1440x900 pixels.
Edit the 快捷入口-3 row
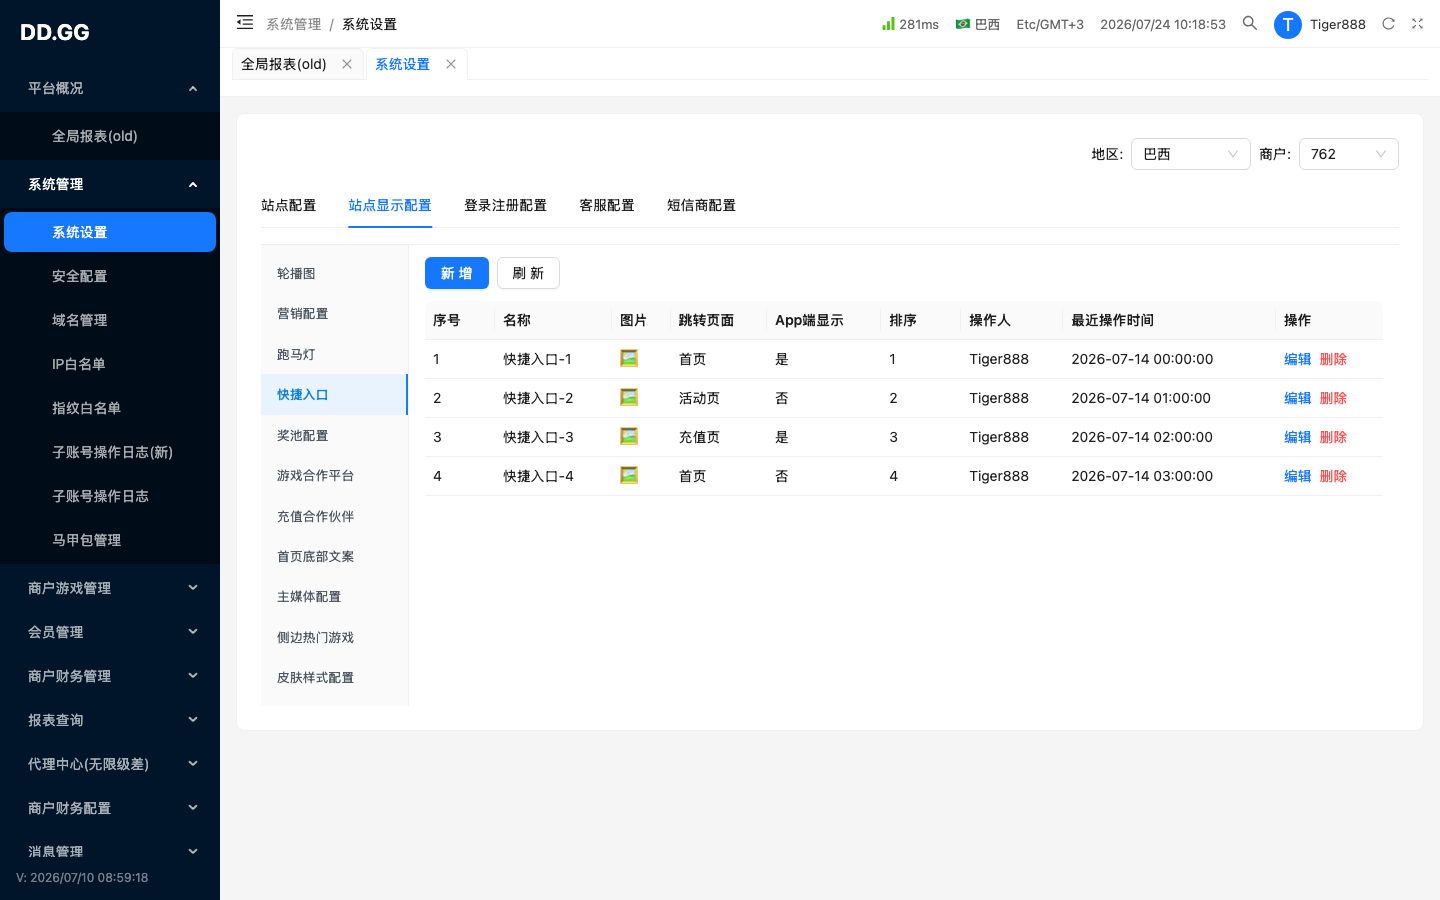1297,437
